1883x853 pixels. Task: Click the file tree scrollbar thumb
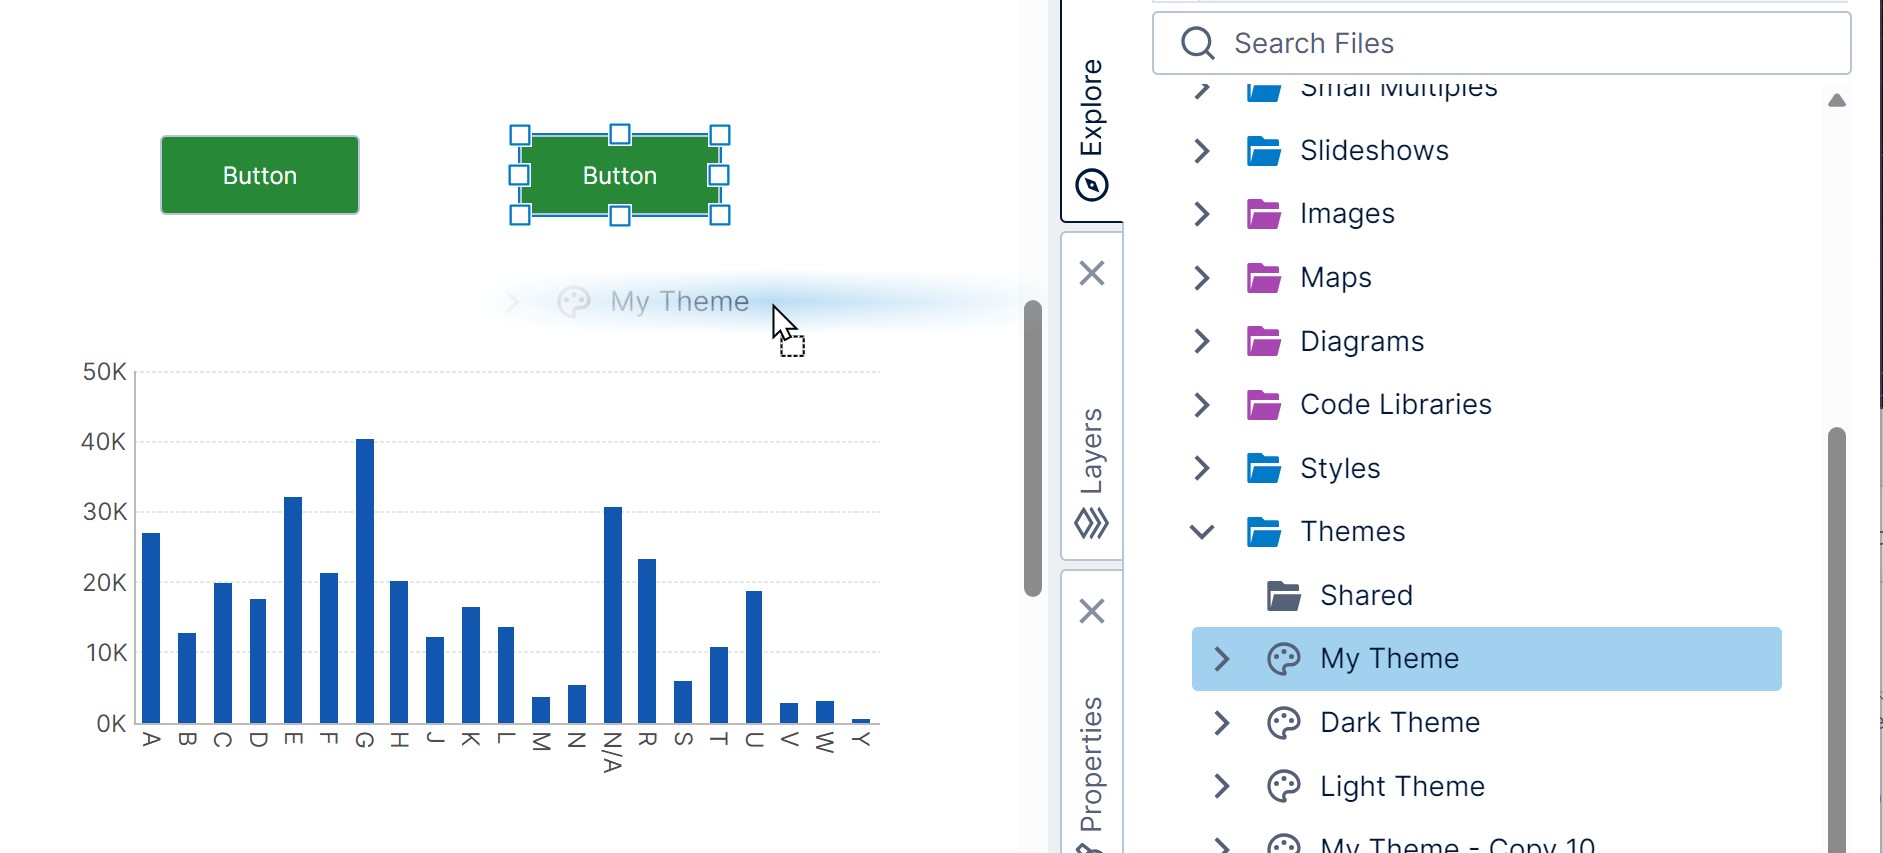(1836, 640)
